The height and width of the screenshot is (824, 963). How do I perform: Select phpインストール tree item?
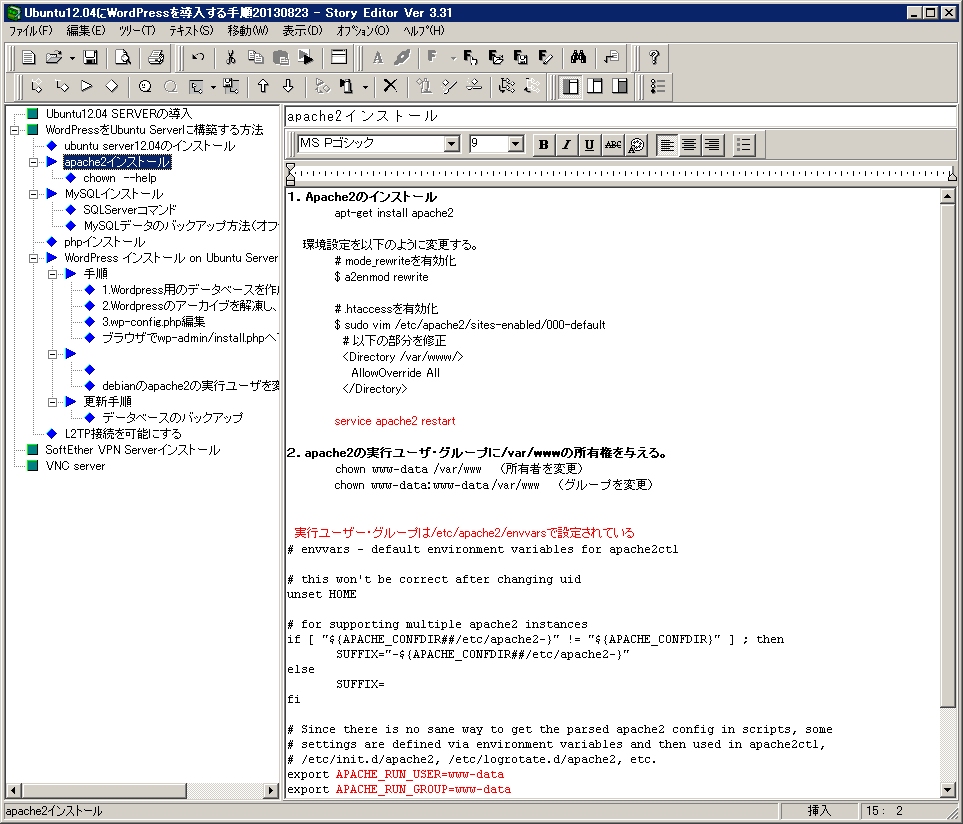(x=104, y=242)
